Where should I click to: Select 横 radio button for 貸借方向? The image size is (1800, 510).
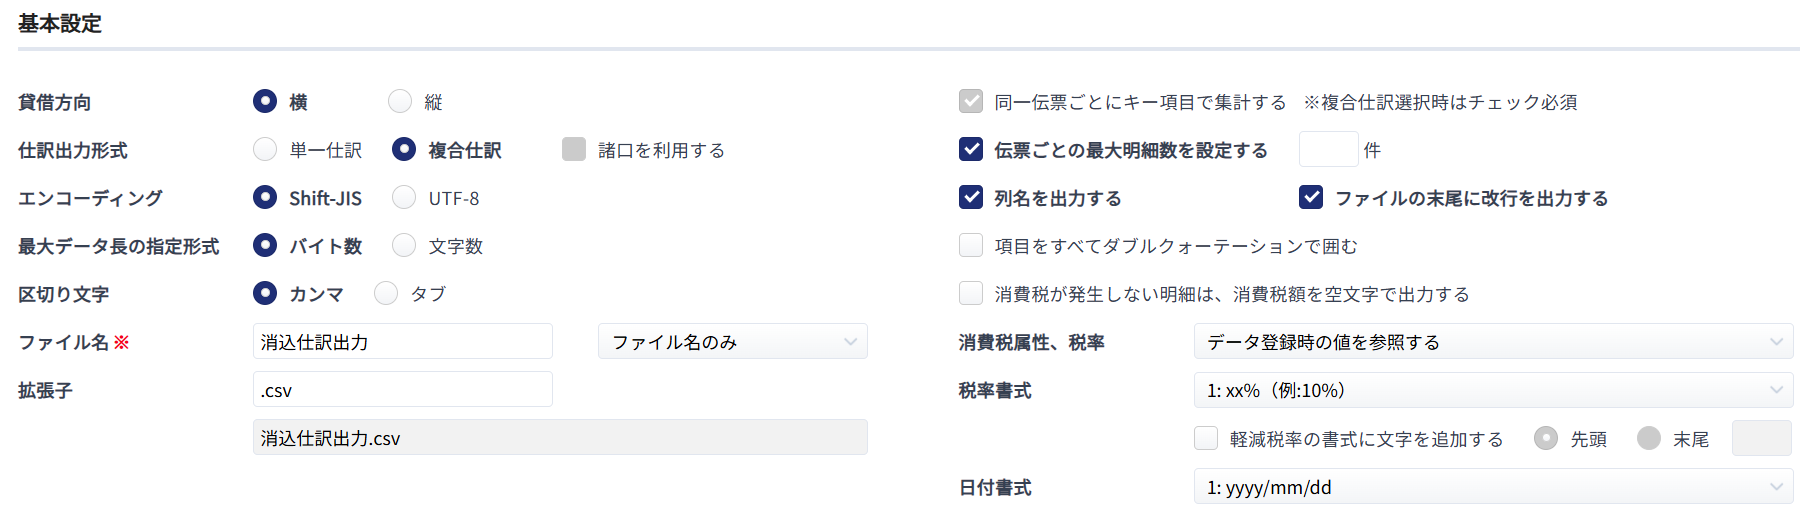tap(265, 101)
